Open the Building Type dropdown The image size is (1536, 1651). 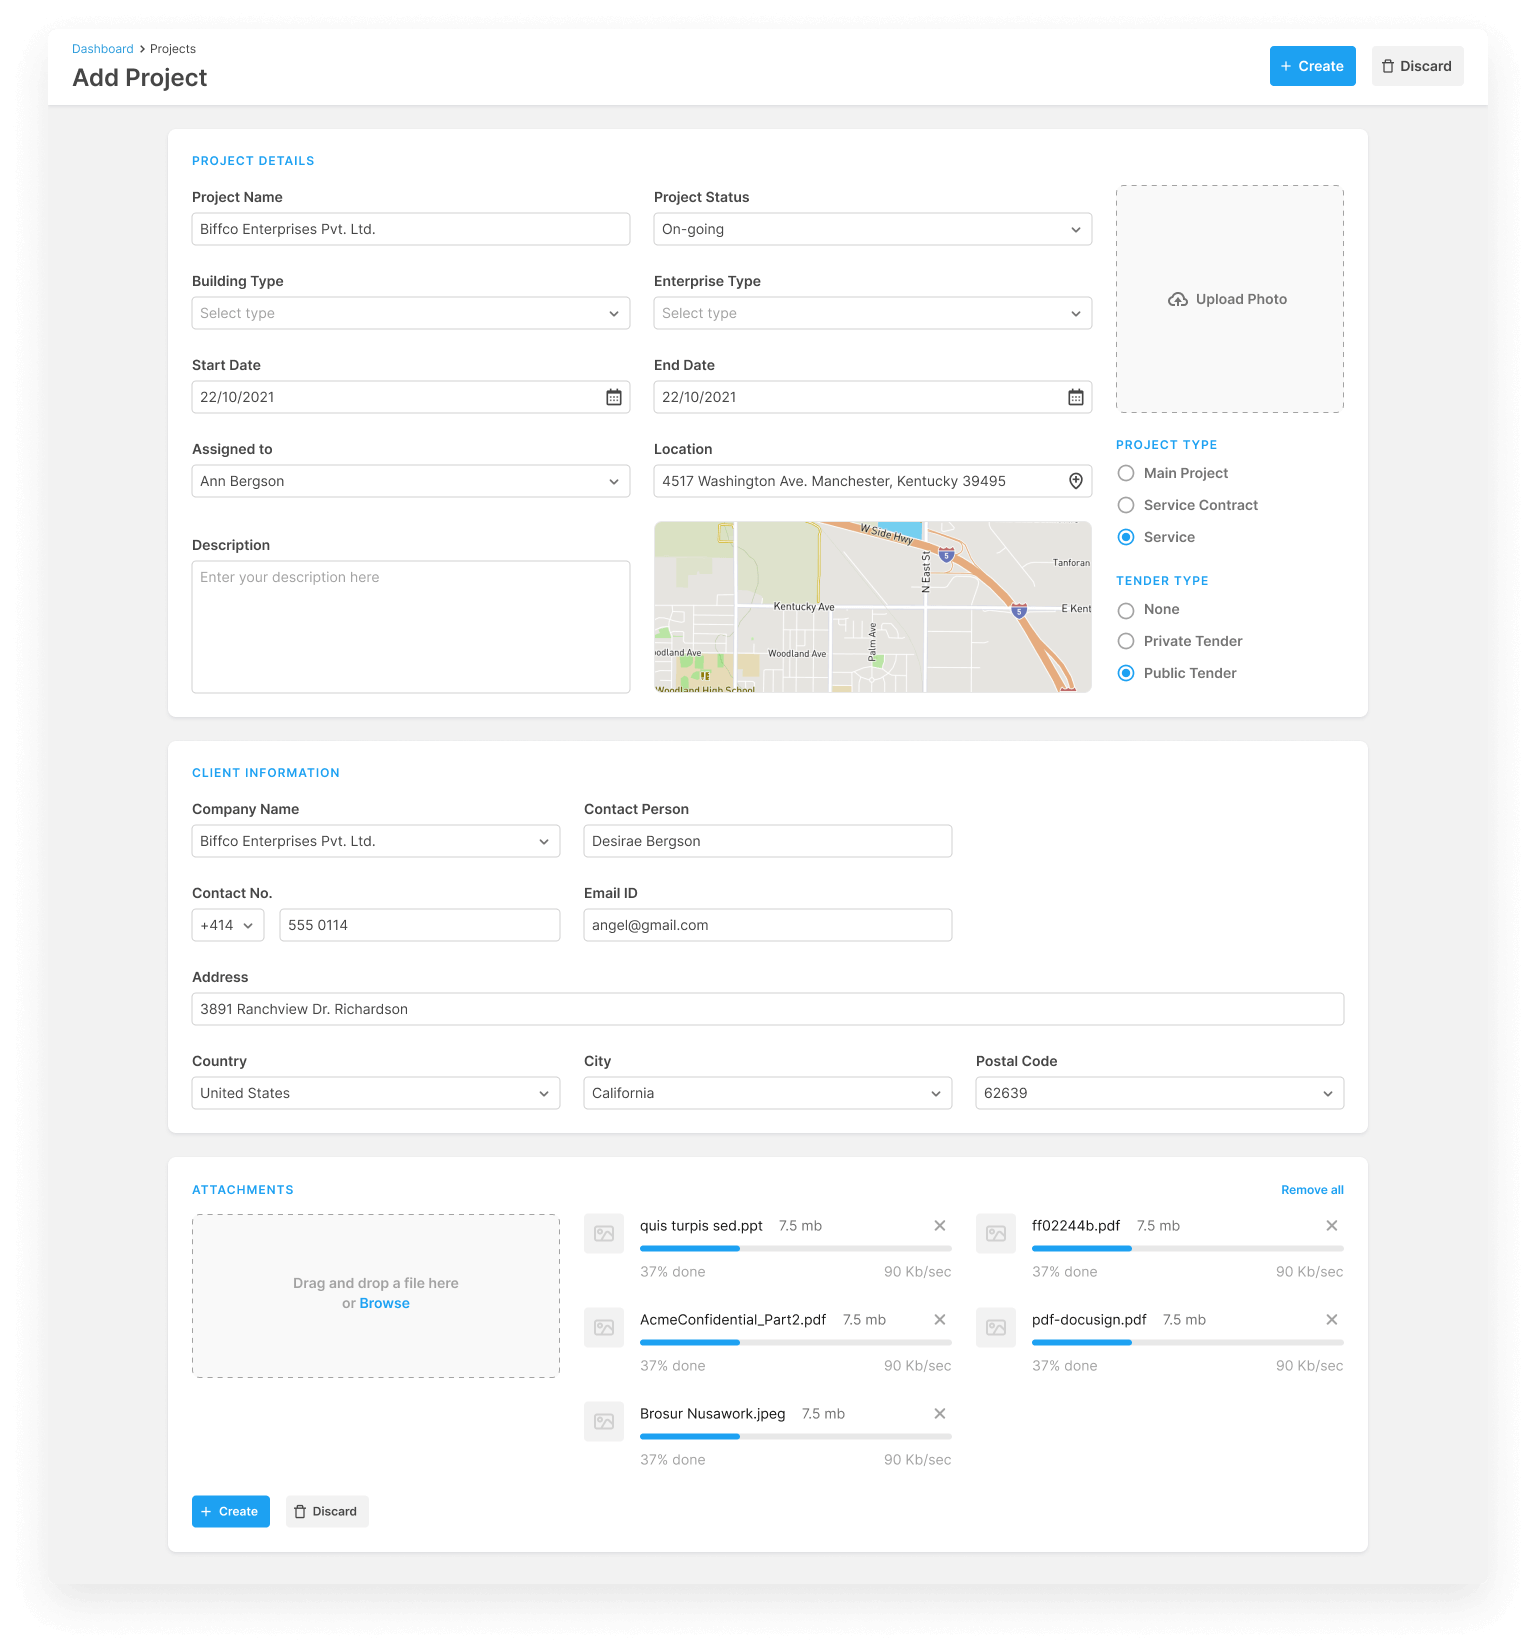[410, 313]
